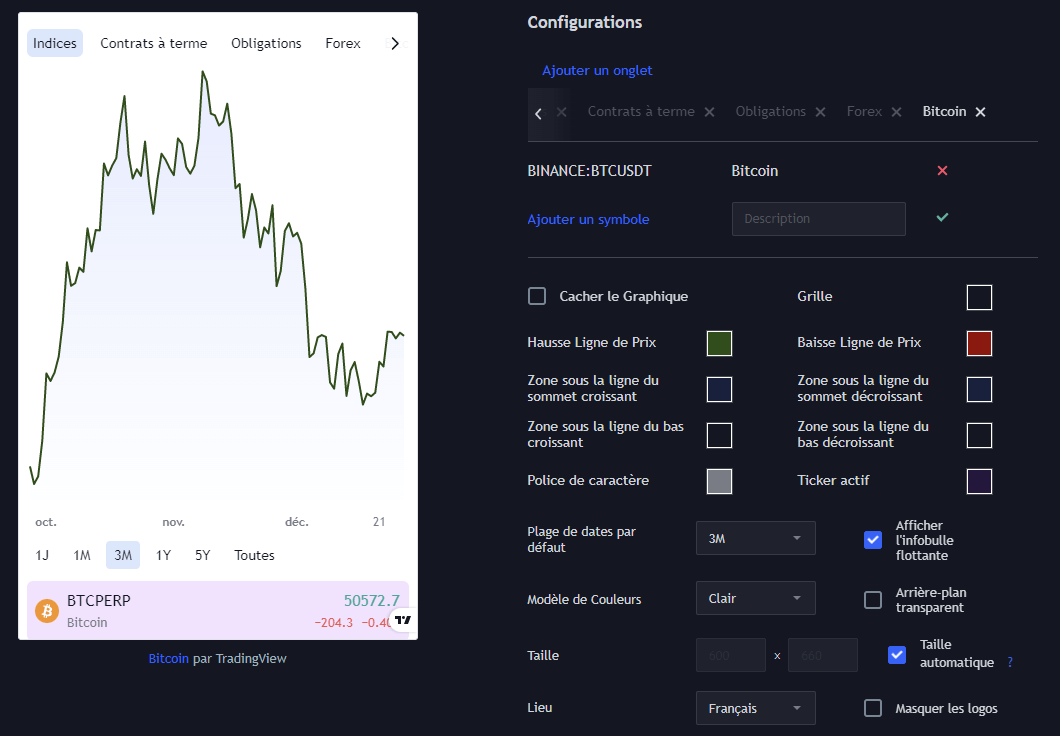Viewport: 1060px width, 736px height.
Task: Remove the BINANCE:BTCUSDT symbol with red X
Action: point(942,171)
